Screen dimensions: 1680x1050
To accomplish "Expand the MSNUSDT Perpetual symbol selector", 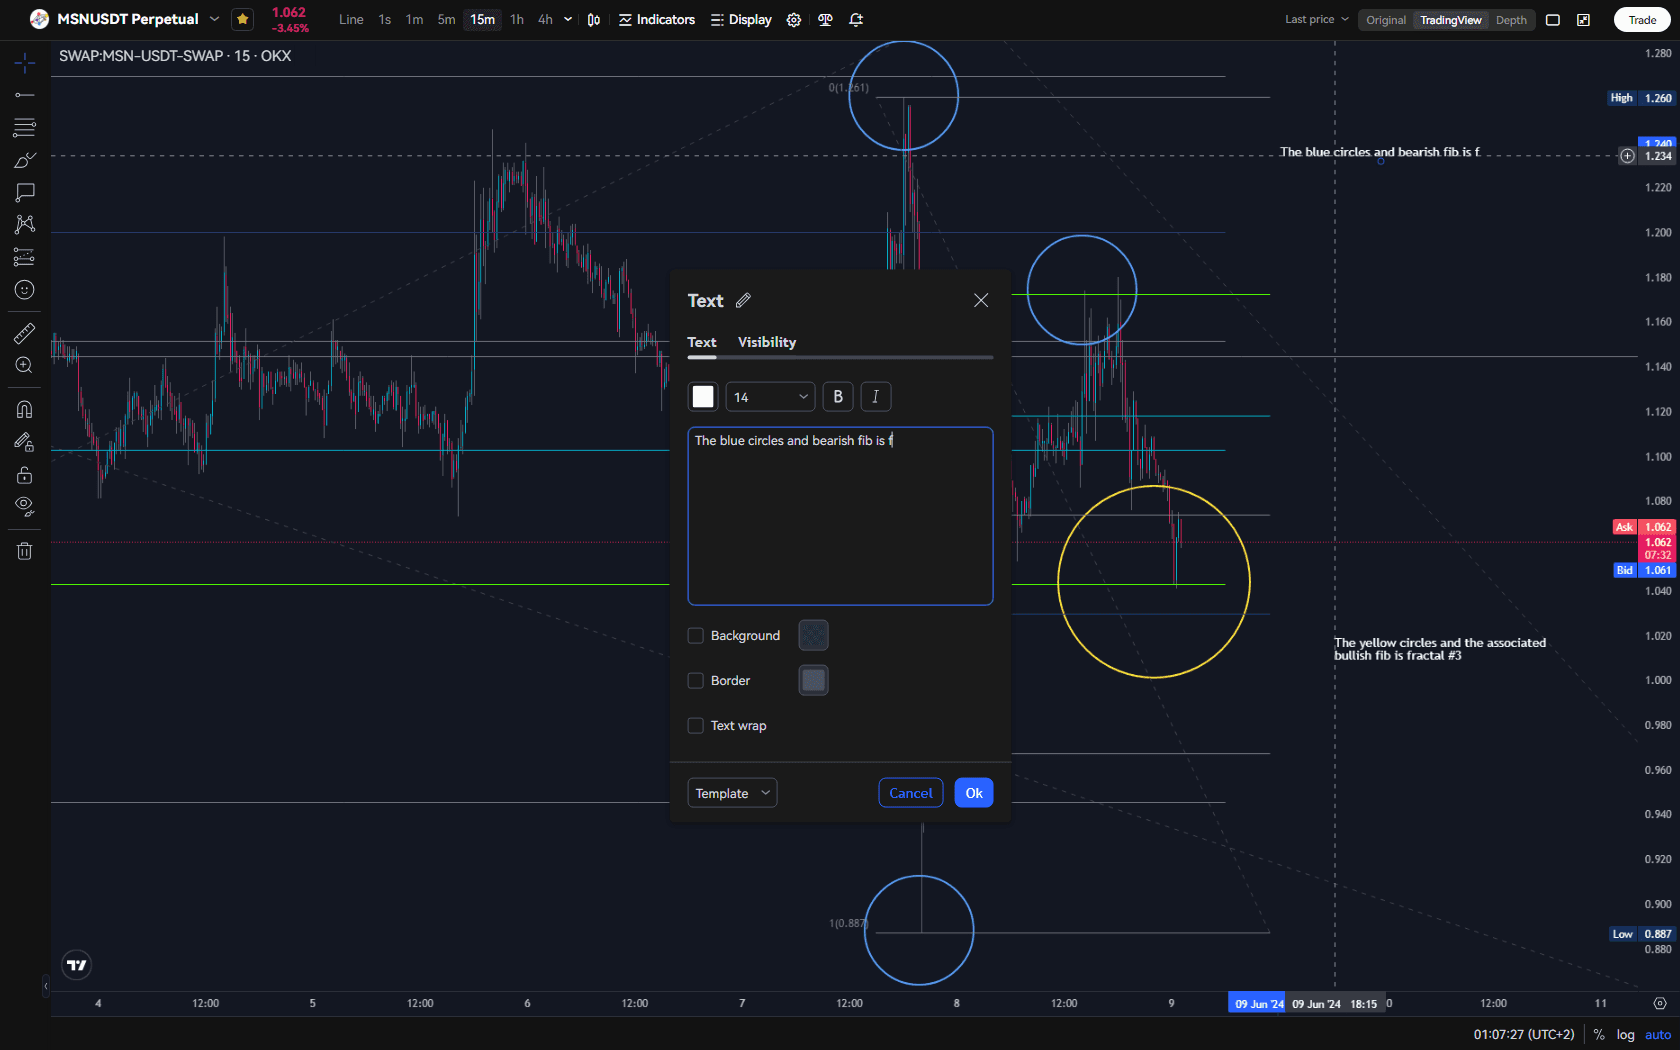I will [214, 19].
